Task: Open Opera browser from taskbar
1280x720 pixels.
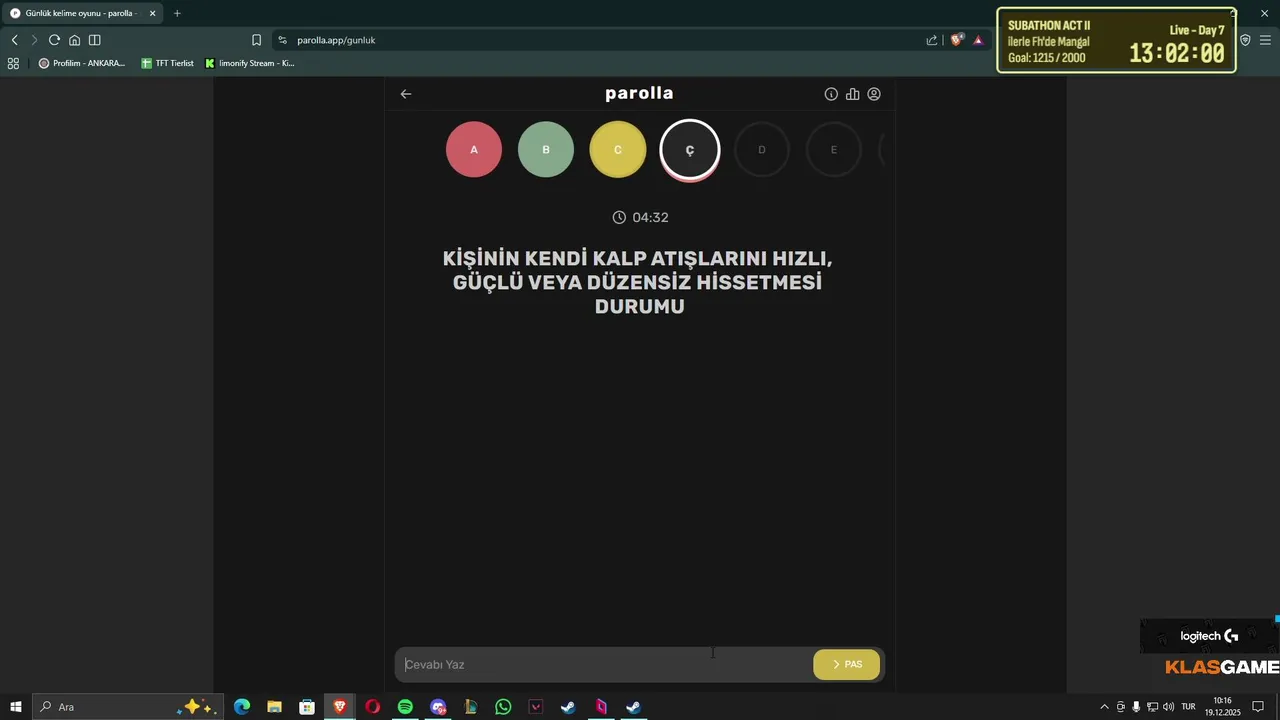Action: (372, 707)
